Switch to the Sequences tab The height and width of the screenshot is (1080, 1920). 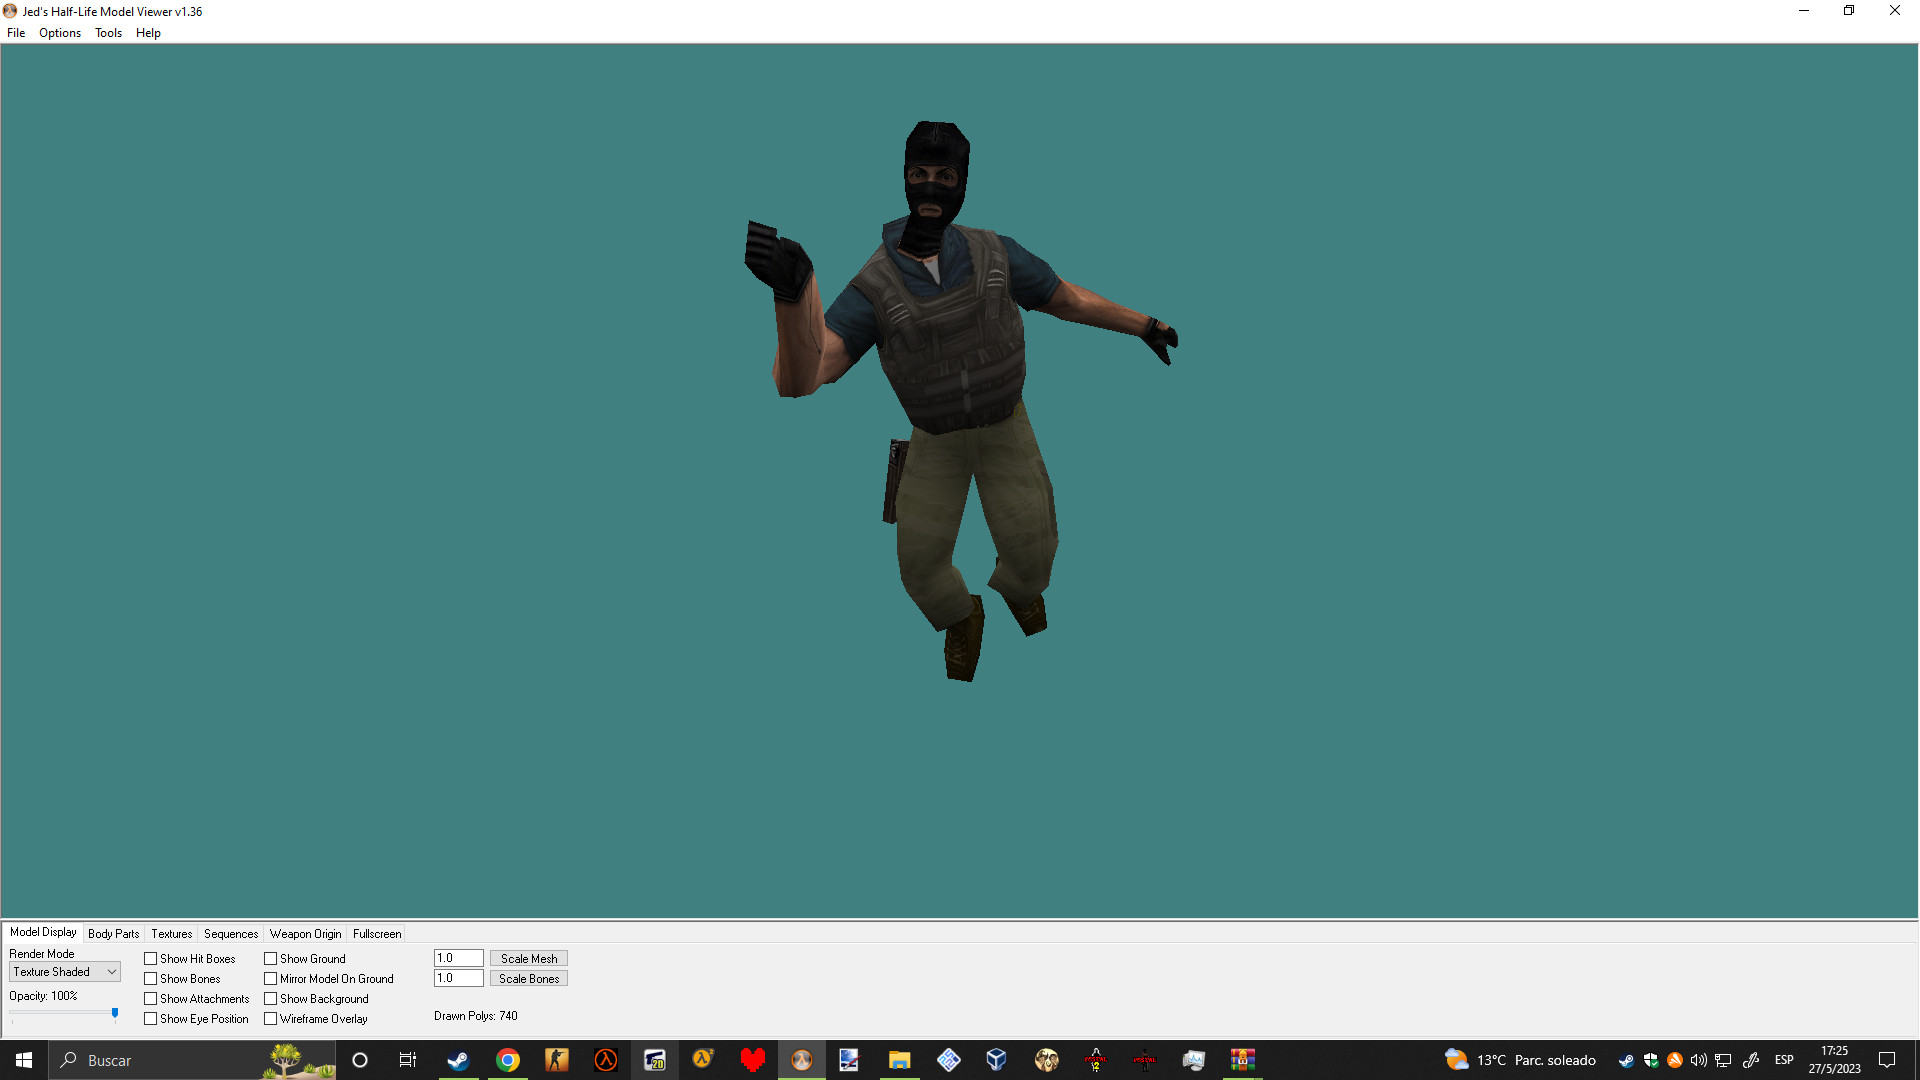coord(230,933)
